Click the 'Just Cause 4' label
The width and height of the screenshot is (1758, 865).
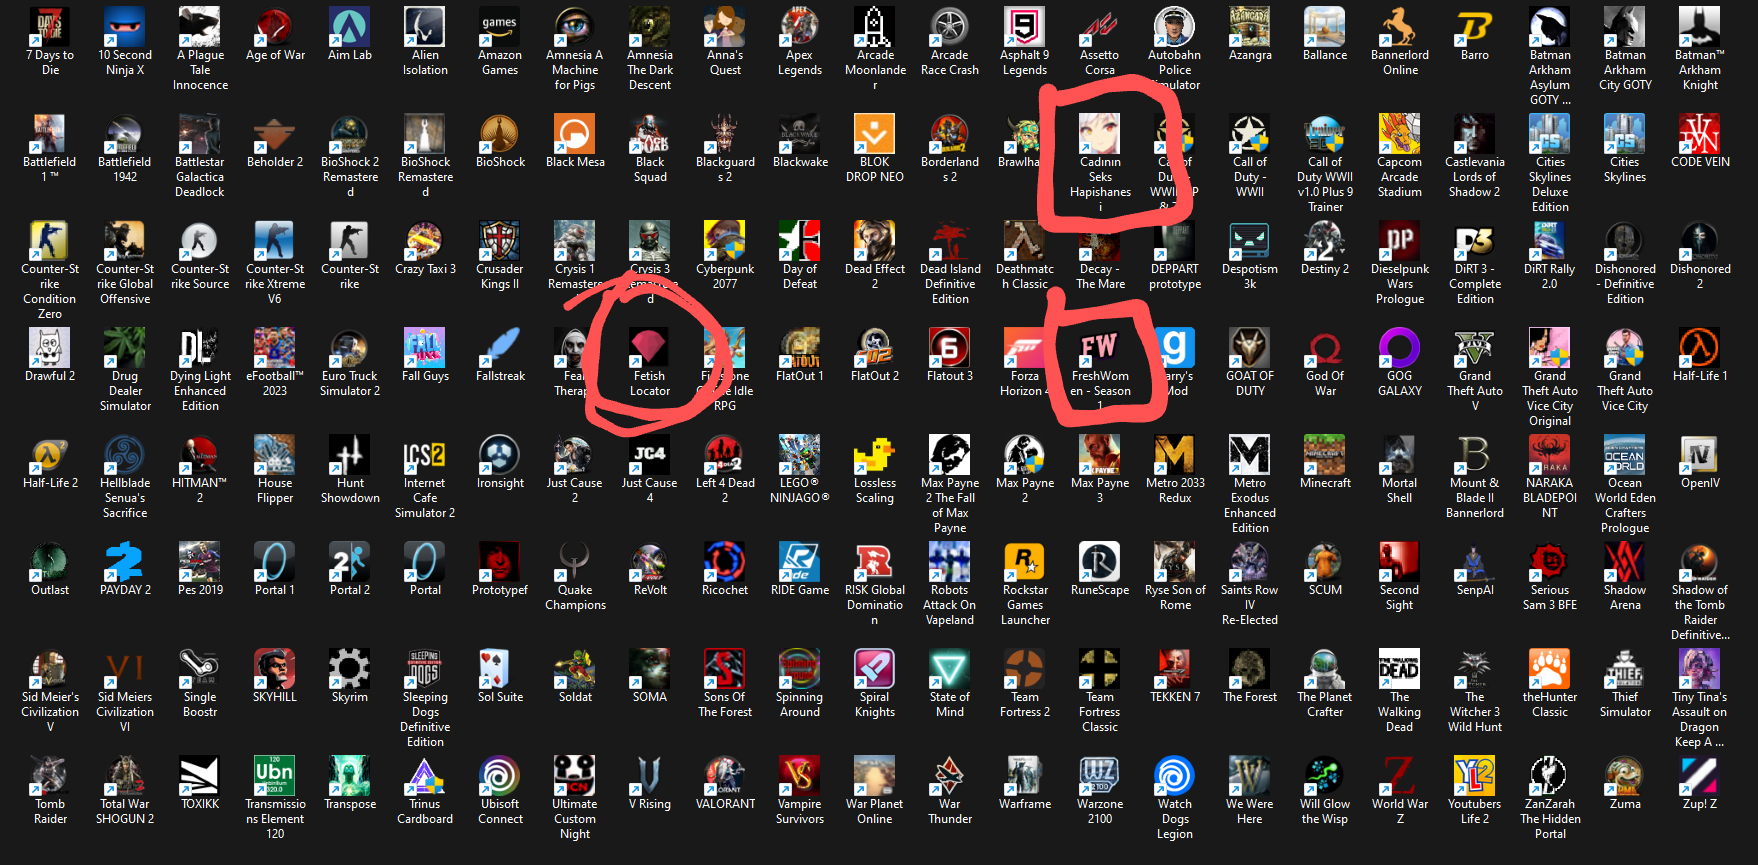650,491
